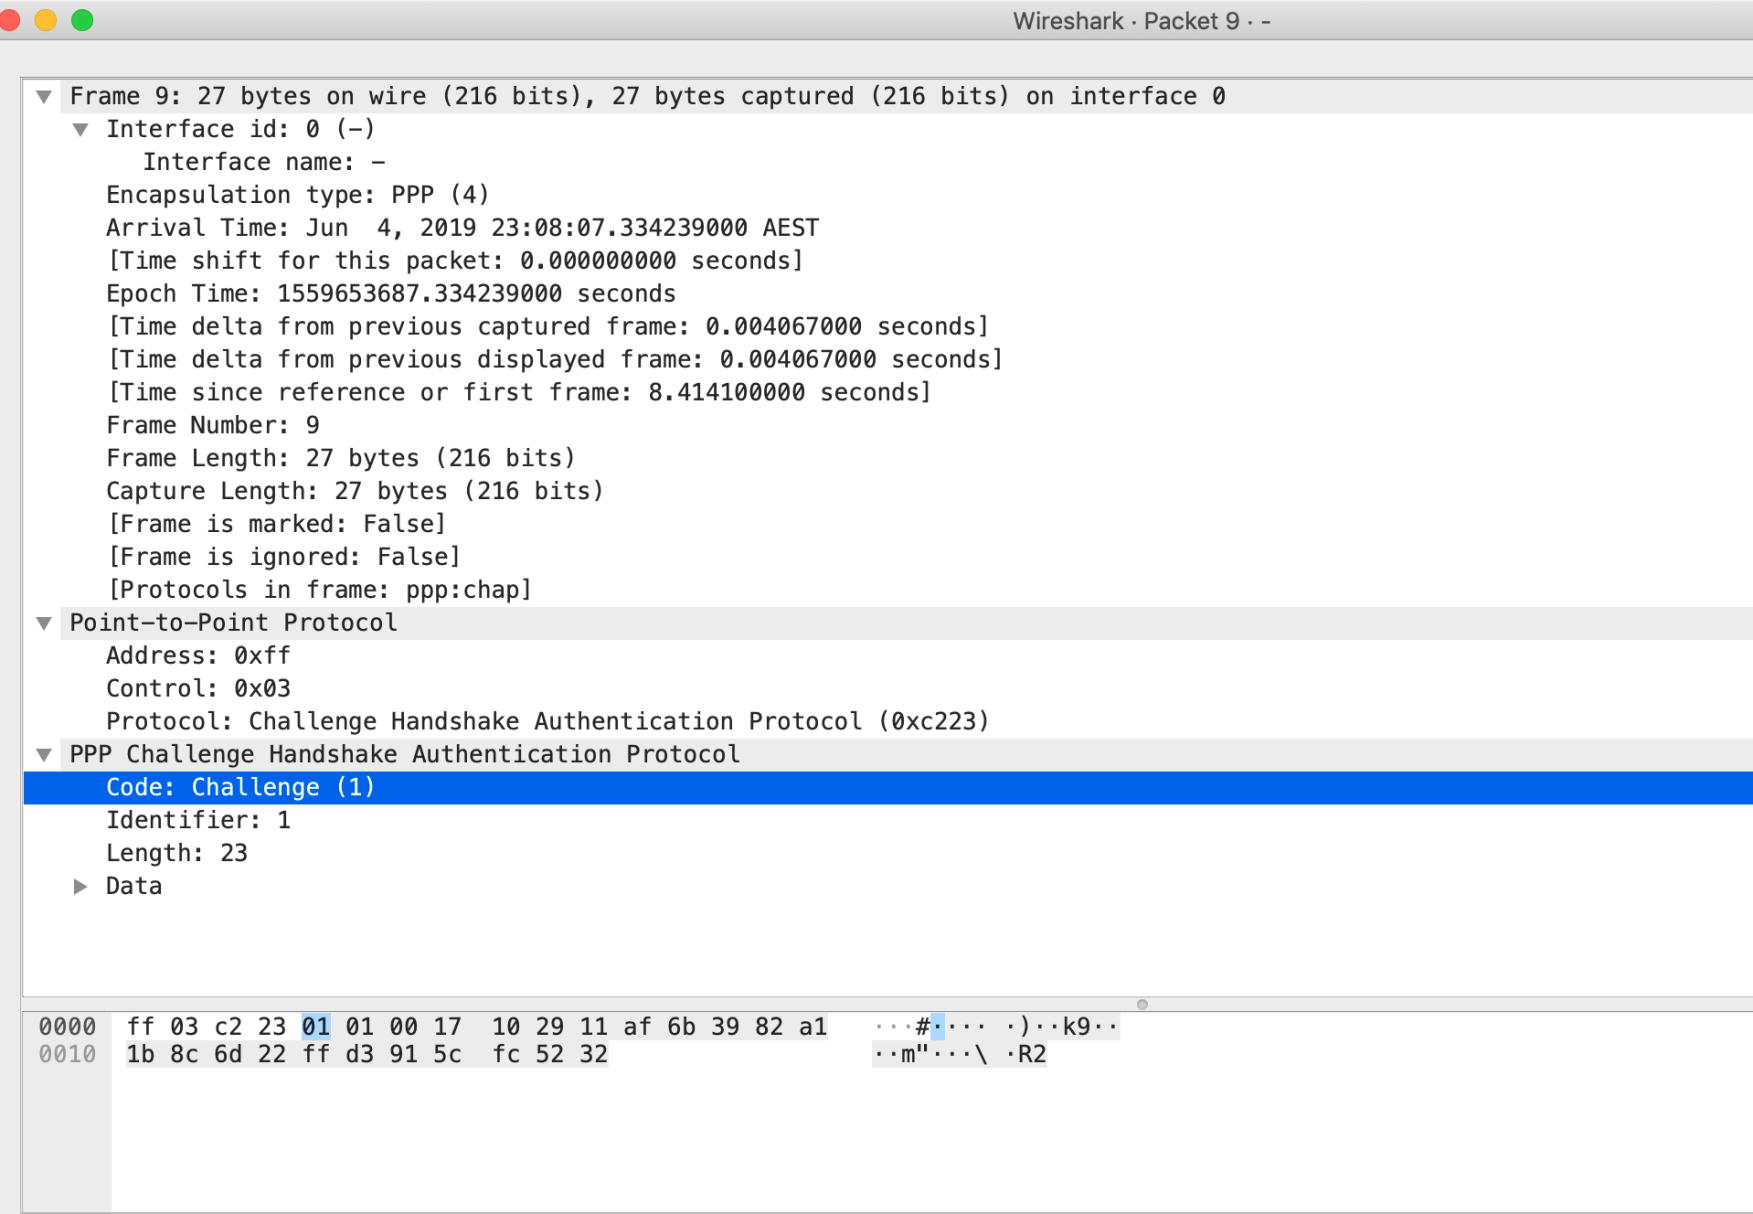
Task: Select the Length: 23 field
Action: point(177,852)
